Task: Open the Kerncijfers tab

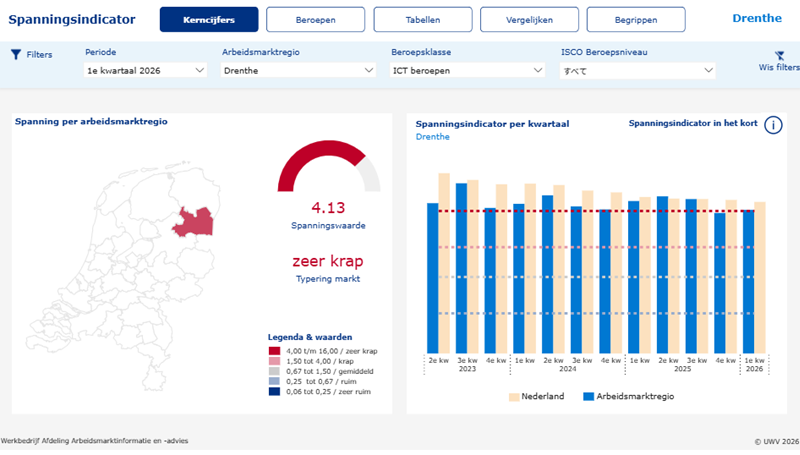Action: [209, 19]
